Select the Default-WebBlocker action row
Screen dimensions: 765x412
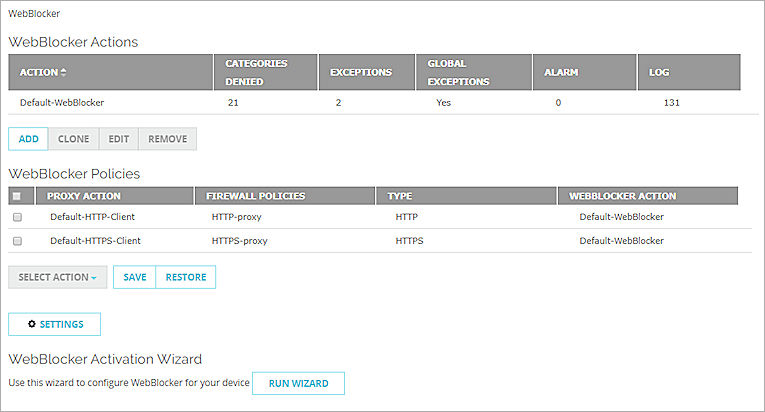62,102
